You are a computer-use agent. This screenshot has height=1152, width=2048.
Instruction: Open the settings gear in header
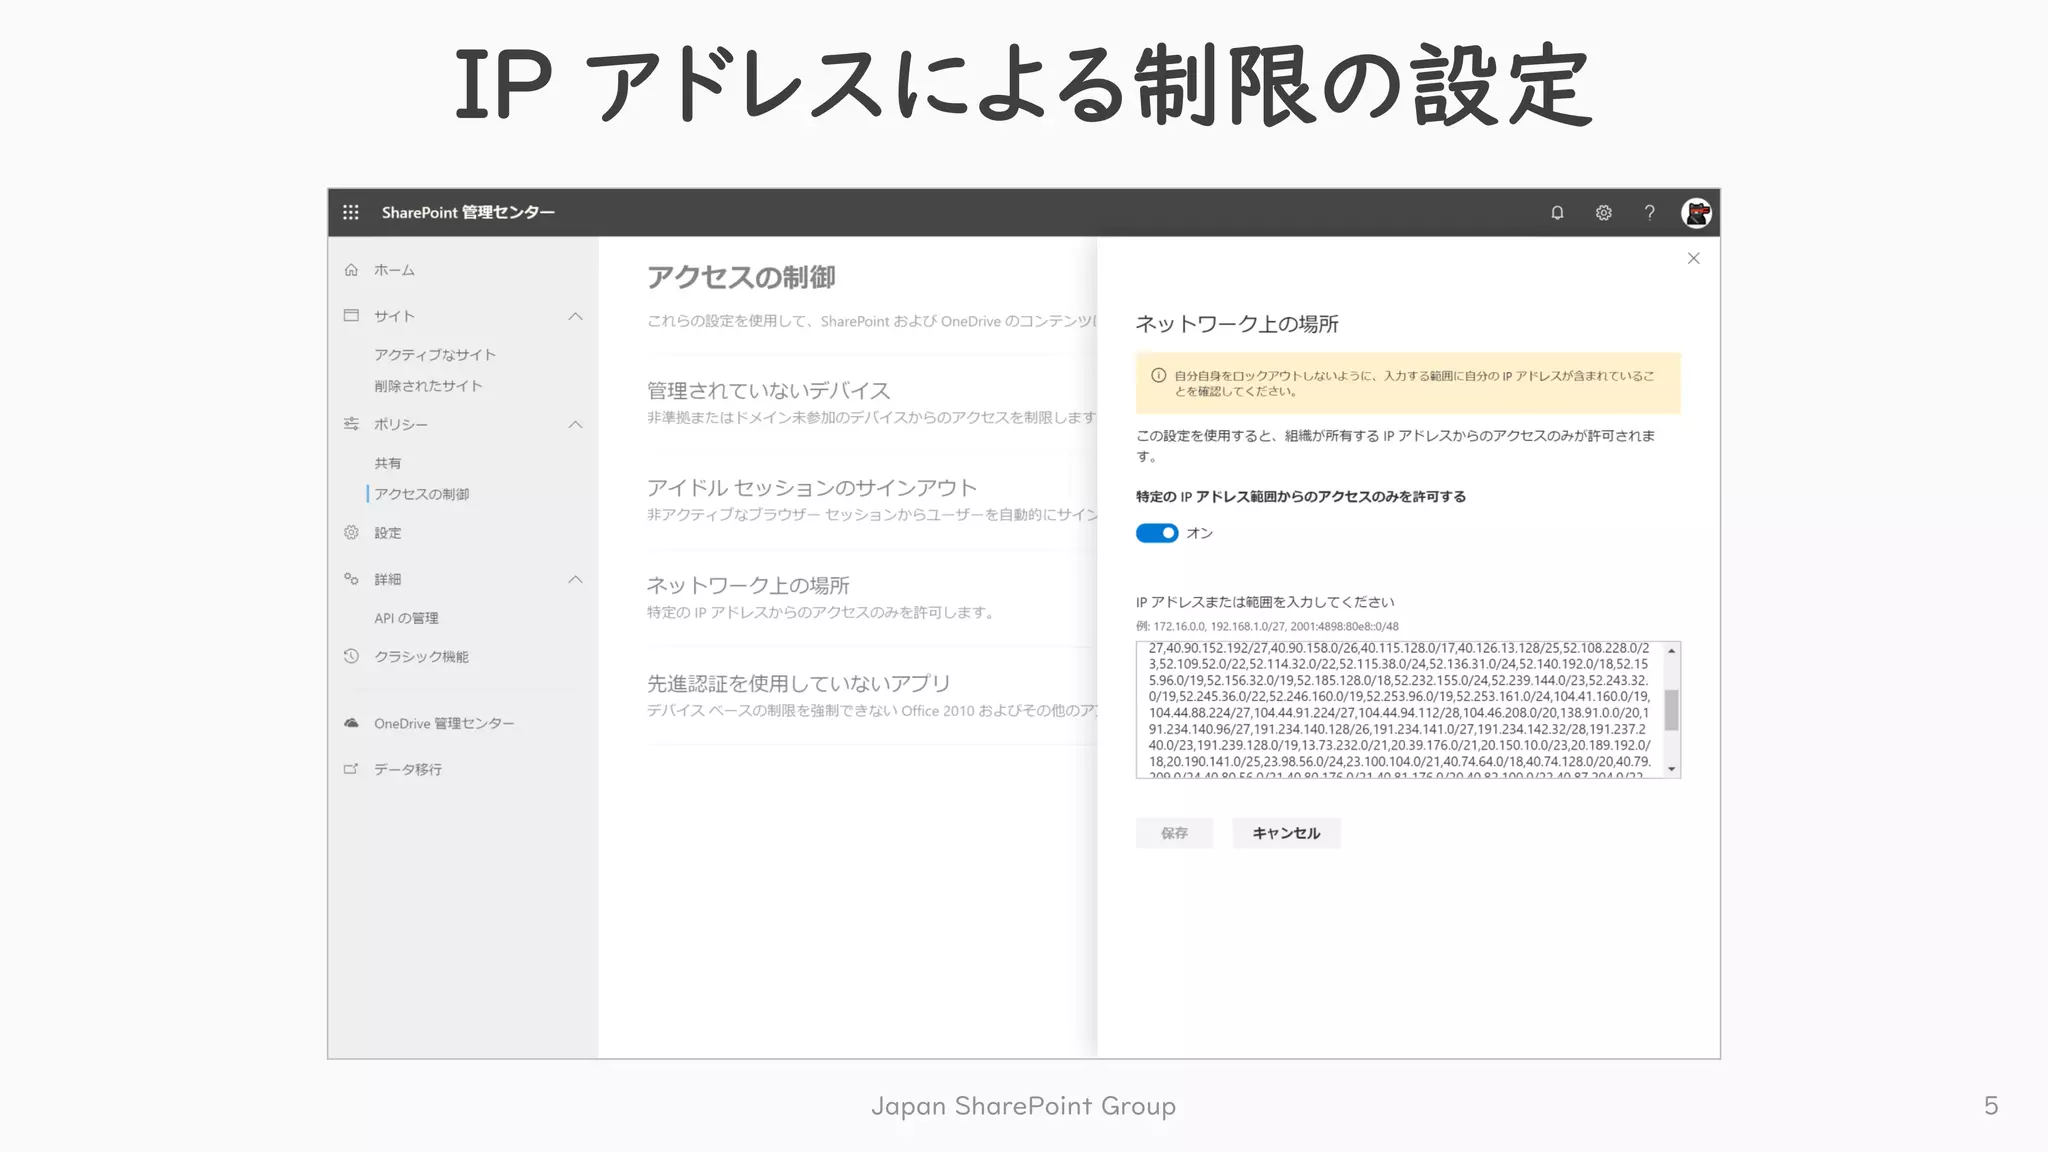1603,212
